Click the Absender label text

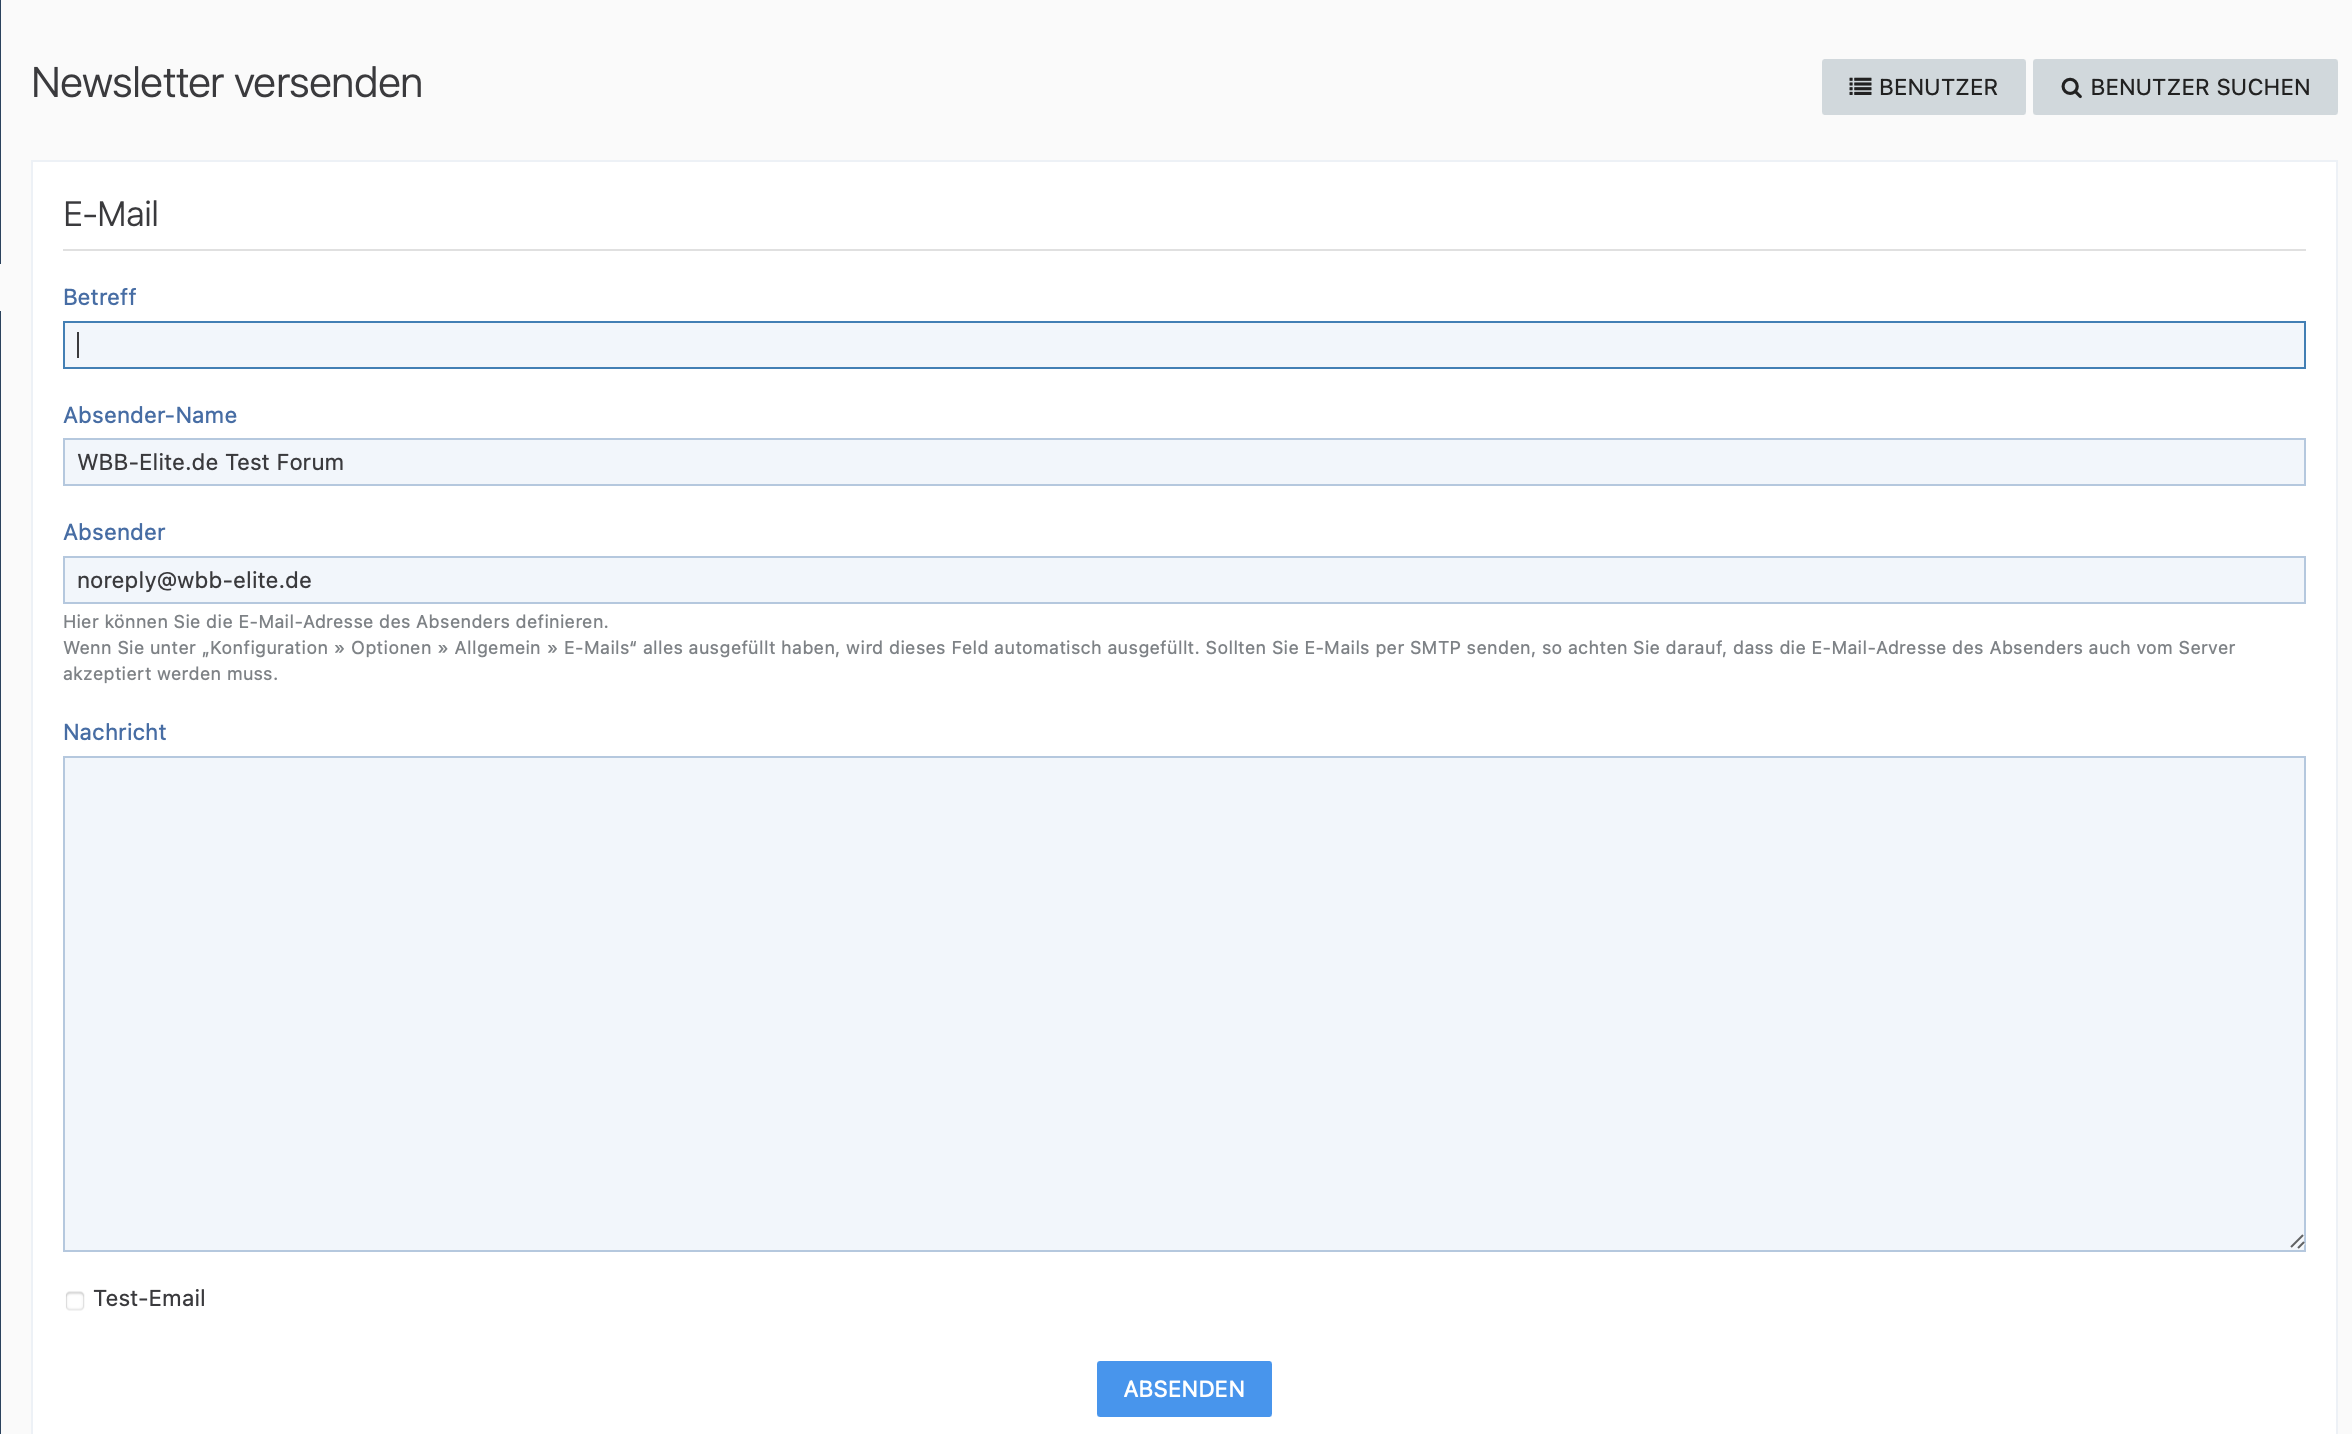coord(114,532)
